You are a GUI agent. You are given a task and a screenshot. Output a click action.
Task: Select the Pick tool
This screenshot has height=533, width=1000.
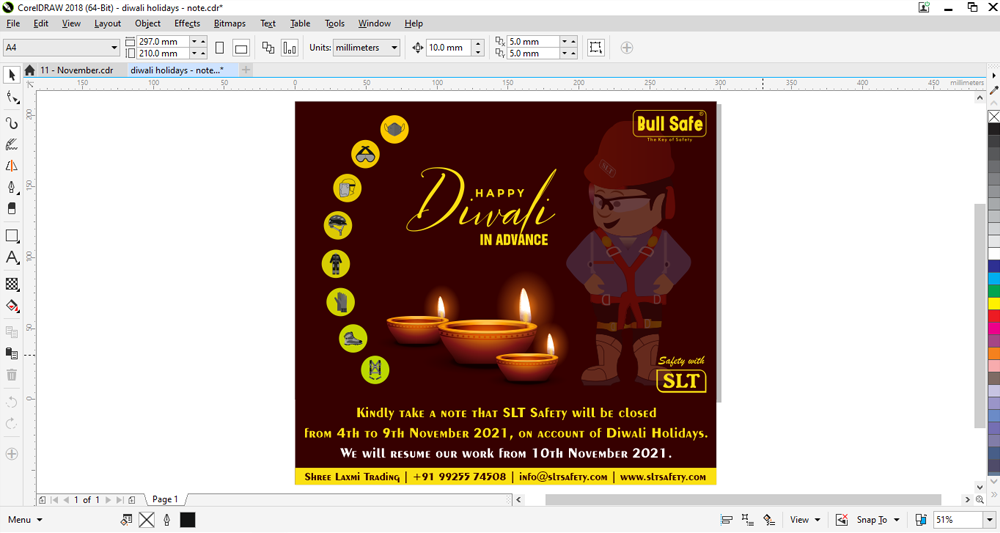11,75
